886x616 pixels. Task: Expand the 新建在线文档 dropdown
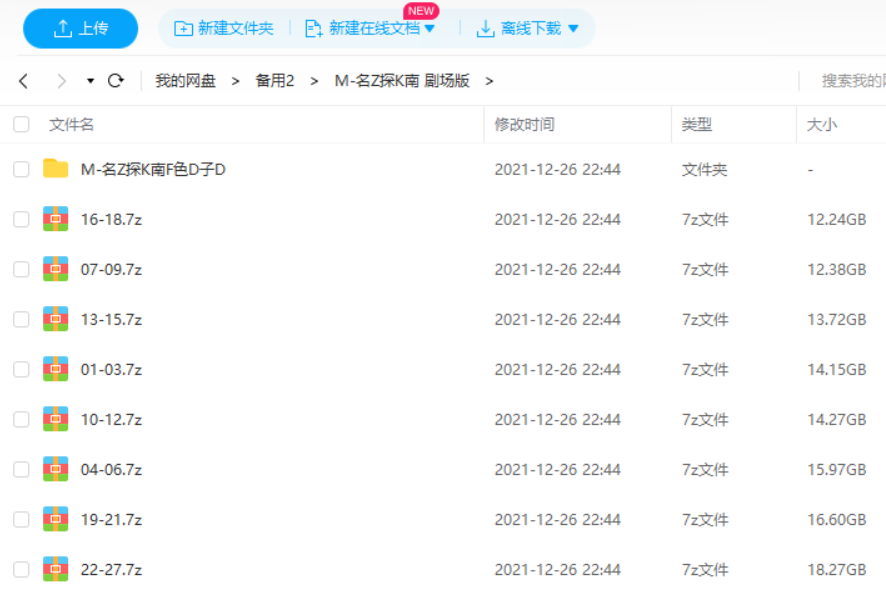tap(430, 28)
